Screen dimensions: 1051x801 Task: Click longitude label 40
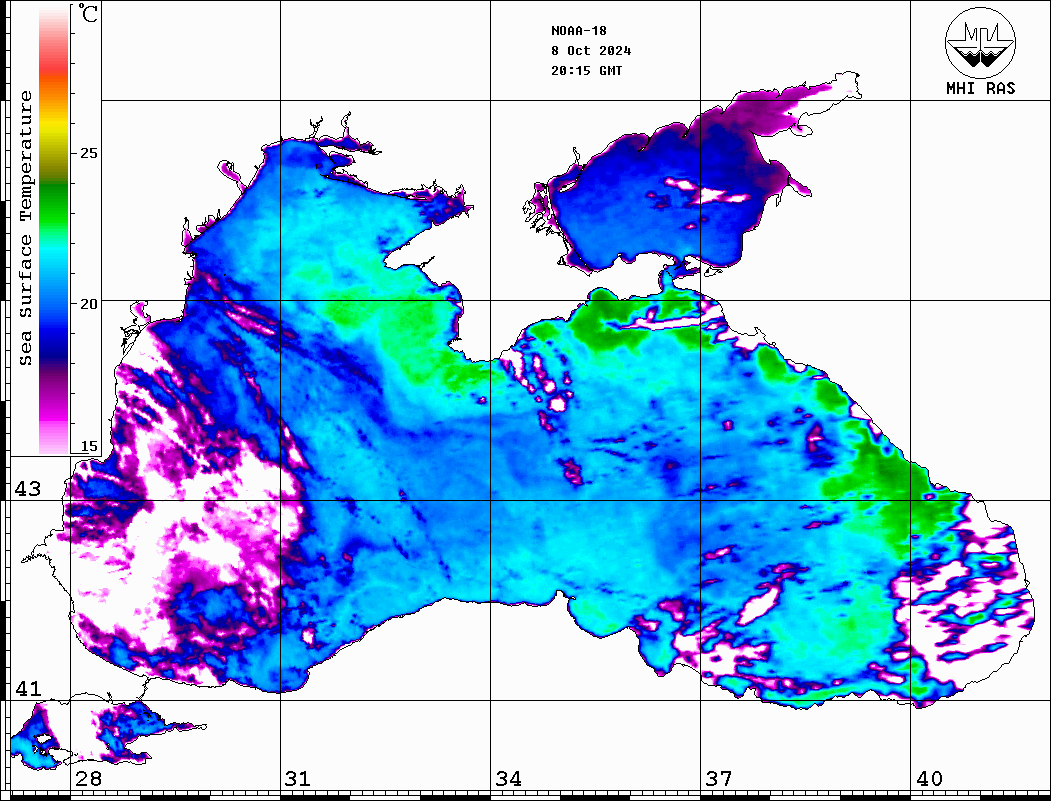929,779
